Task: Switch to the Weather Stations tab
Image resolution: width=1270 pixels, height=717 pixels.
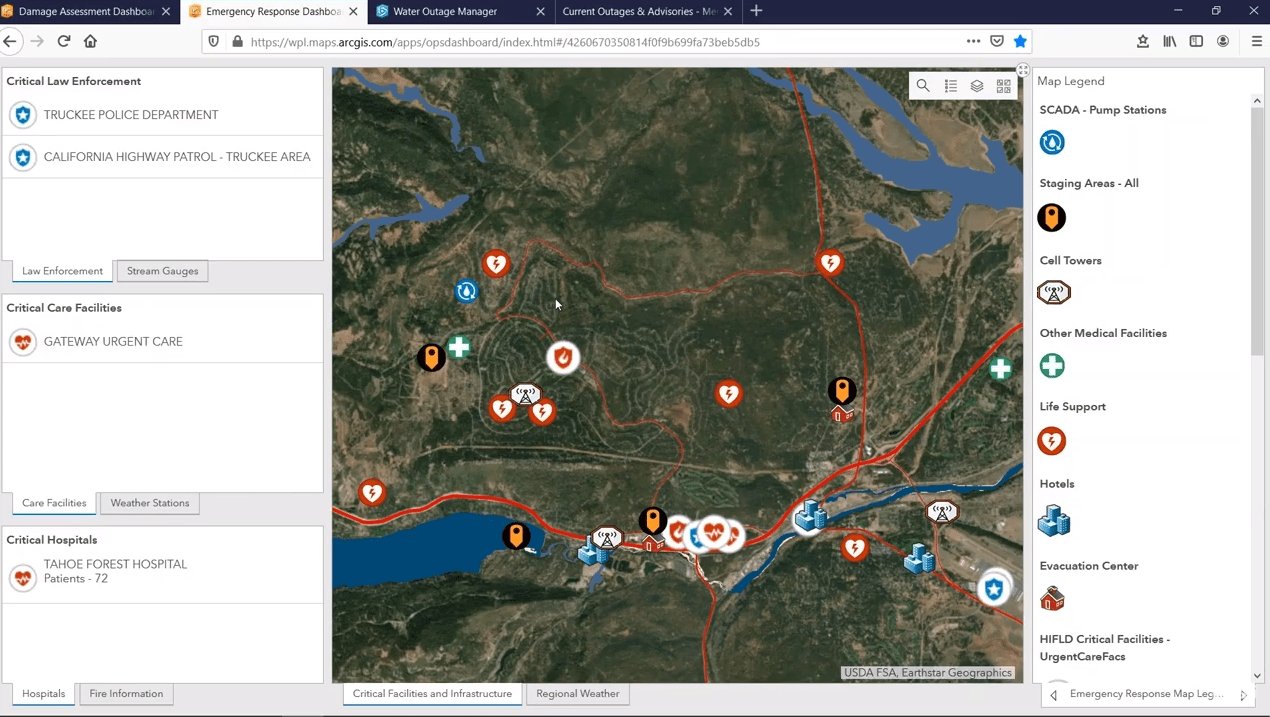Action: click(x=150, y=503)
